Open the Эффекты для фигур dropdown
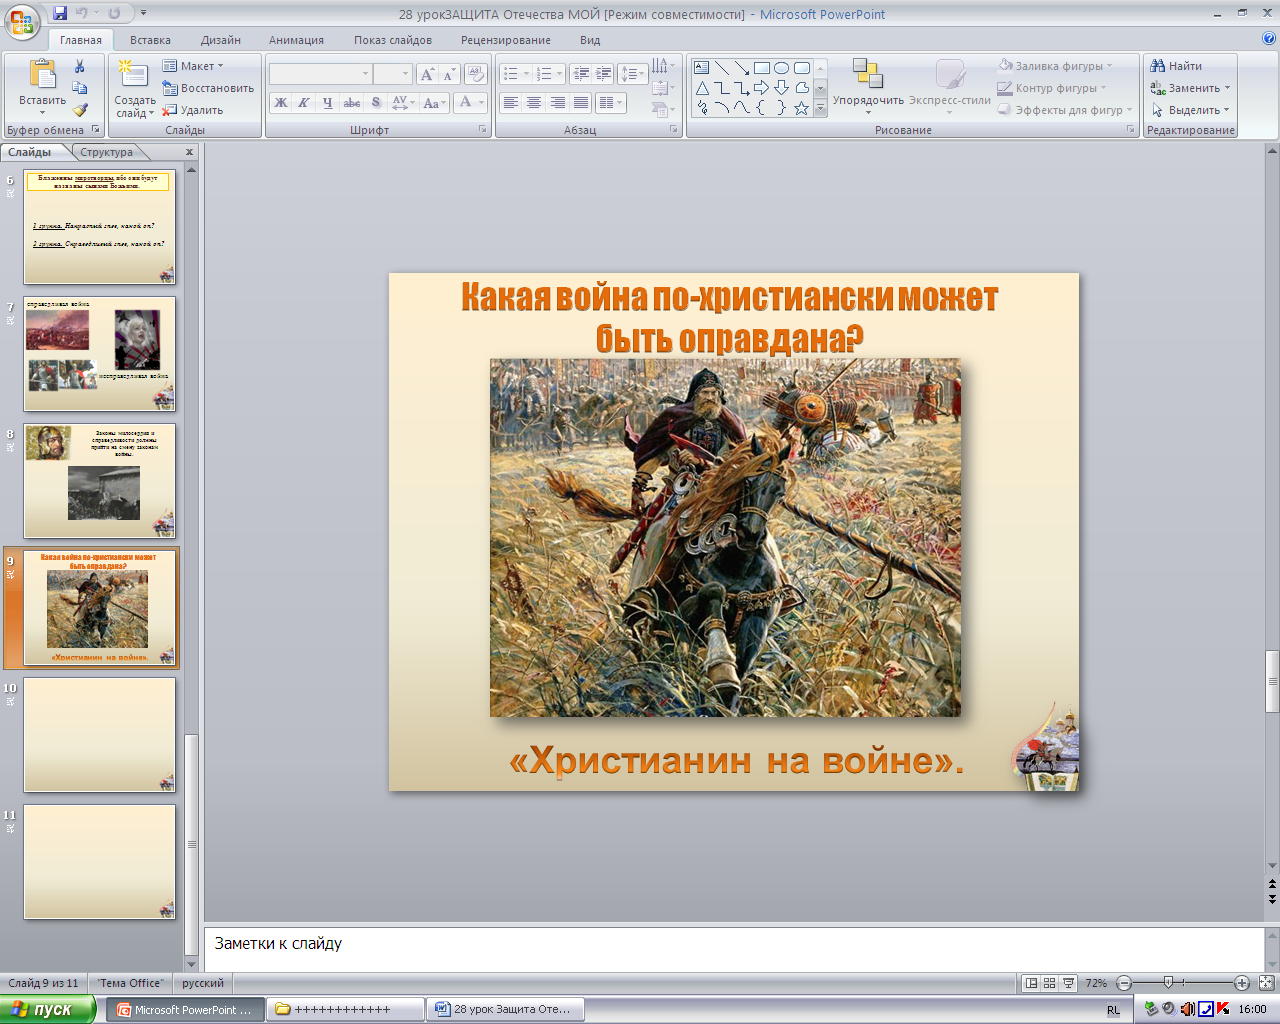 tap(1066, 110)
